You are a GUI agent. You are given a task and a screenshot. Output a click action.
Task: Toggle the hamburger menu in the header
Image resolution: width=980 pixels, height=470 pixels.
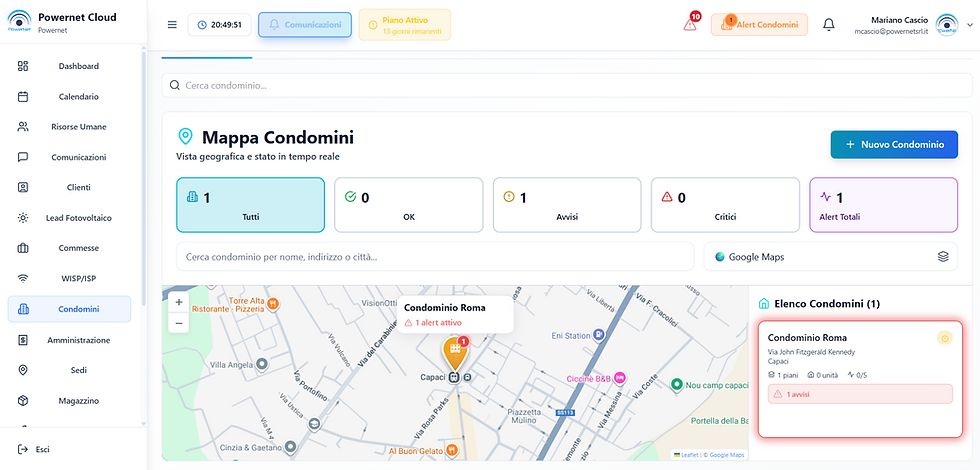[x=172, y=25]
